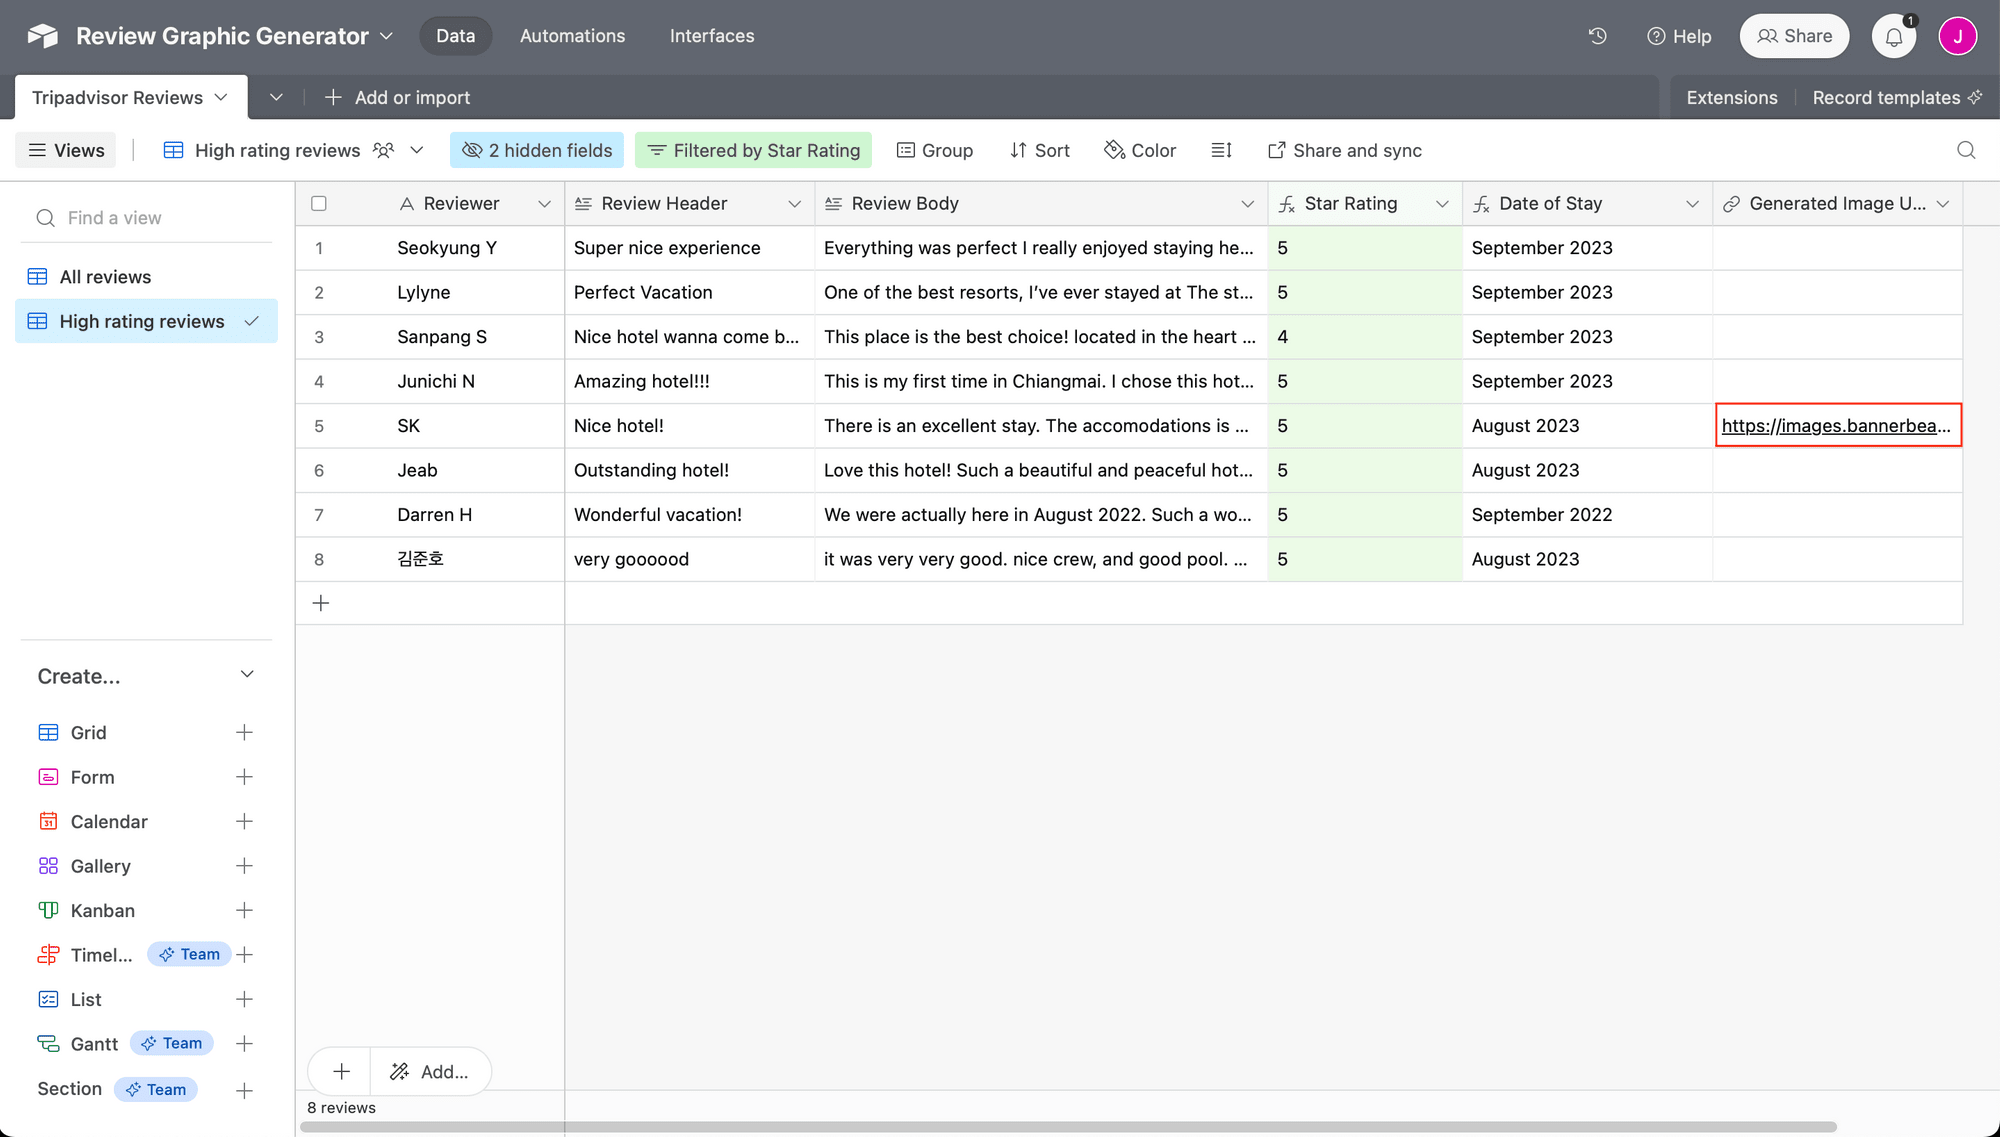
Task: Click the generated image URL link in row 5
Action: pyautogui.click(x=1837, y=424)
